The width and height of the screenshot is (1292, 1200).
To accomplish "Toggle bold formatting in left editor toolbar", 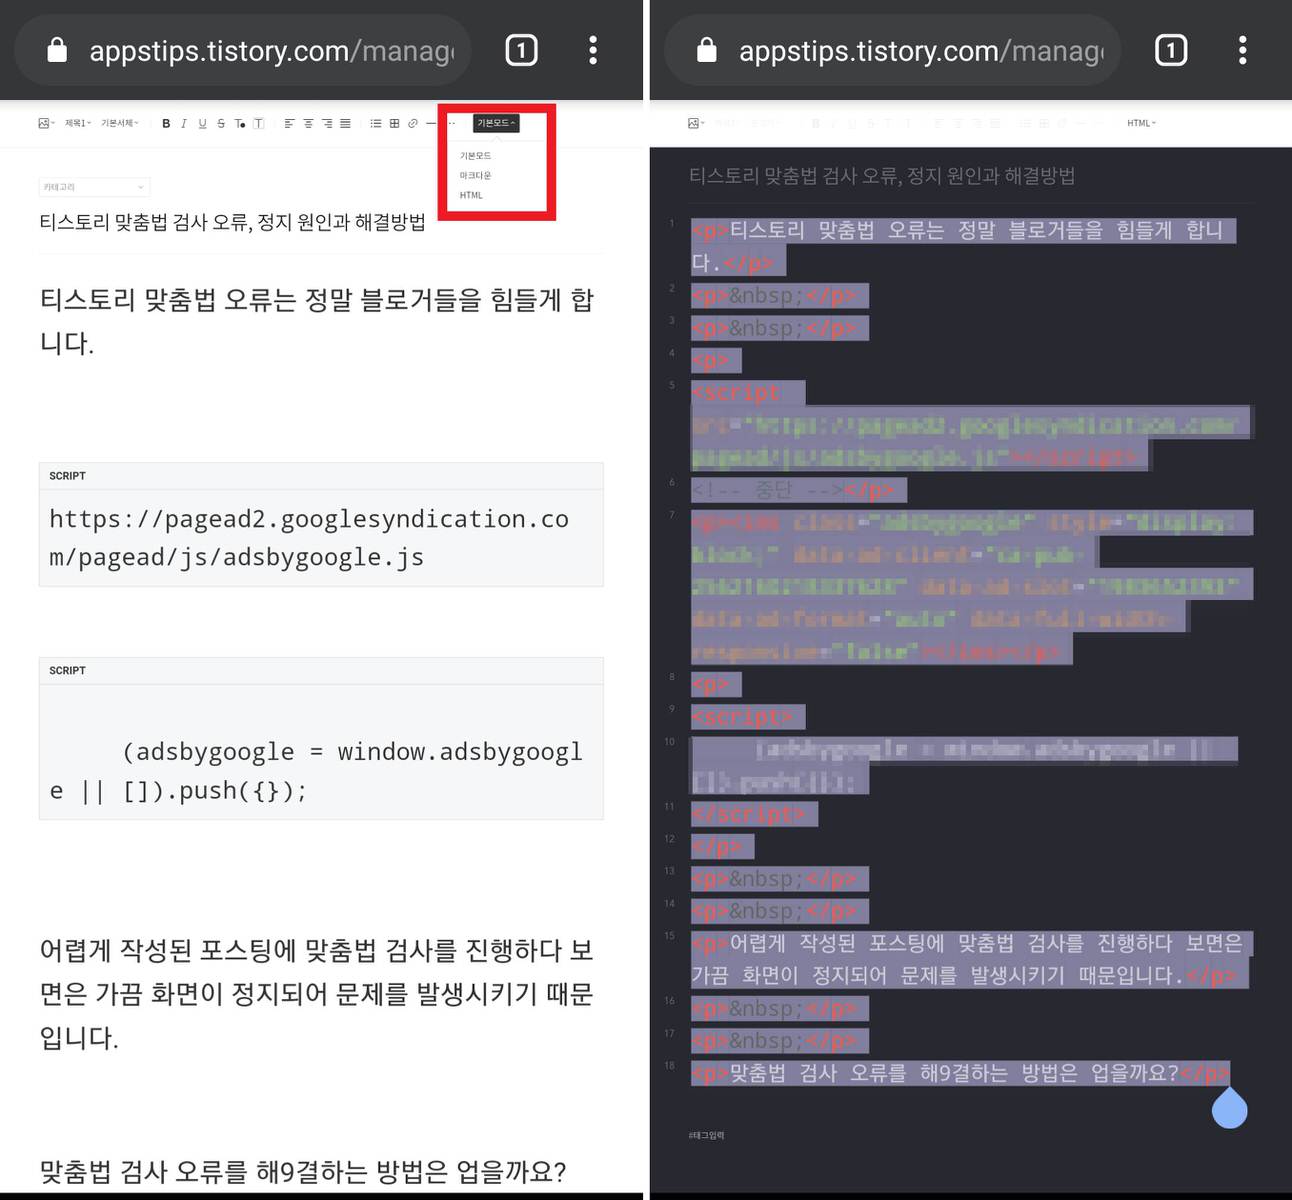I will pos(166,123).
